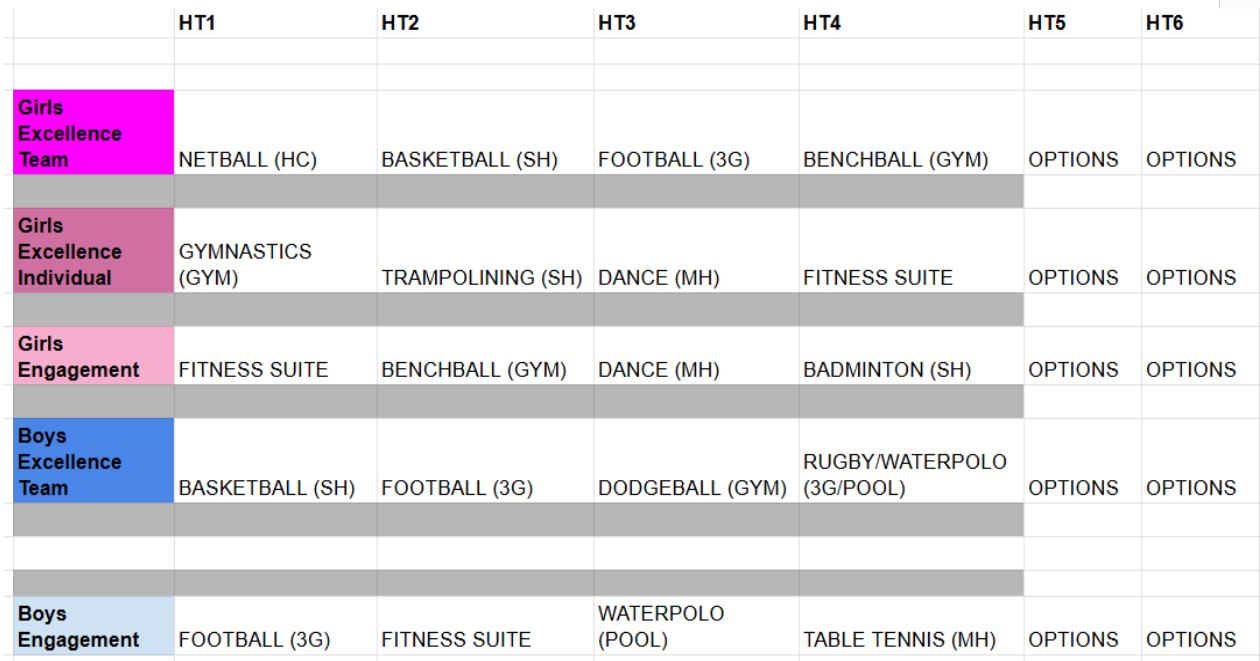Select the WATERPOLO (POOL) cell
1260x661 pixels.
pyautogui.click(x=695, y=626)
